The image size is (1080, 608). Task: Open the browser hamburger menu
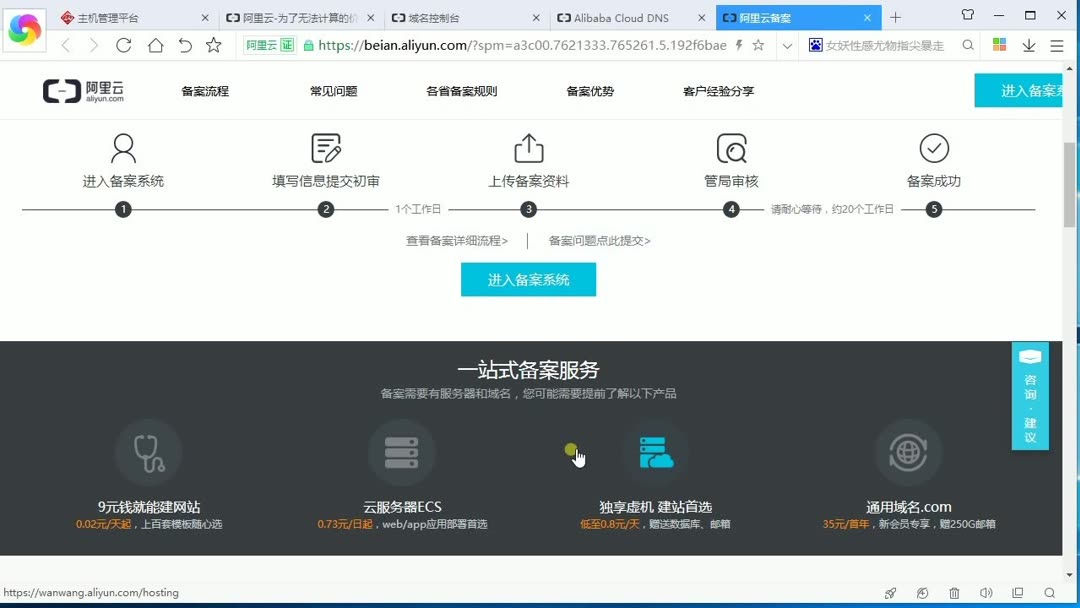click(1057, 45)
